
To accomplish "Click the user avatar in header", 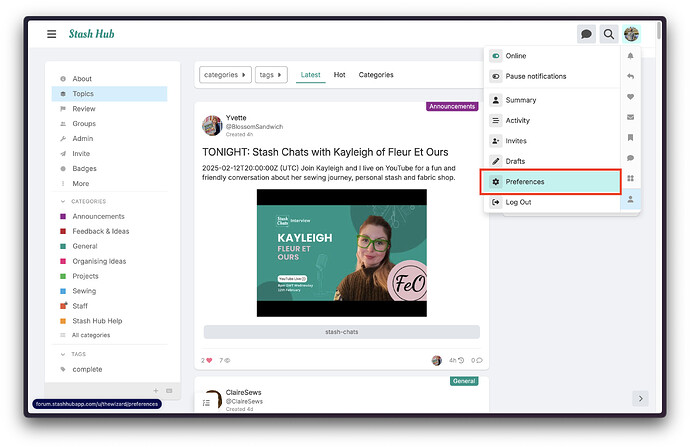I will [x=631, y=34].
